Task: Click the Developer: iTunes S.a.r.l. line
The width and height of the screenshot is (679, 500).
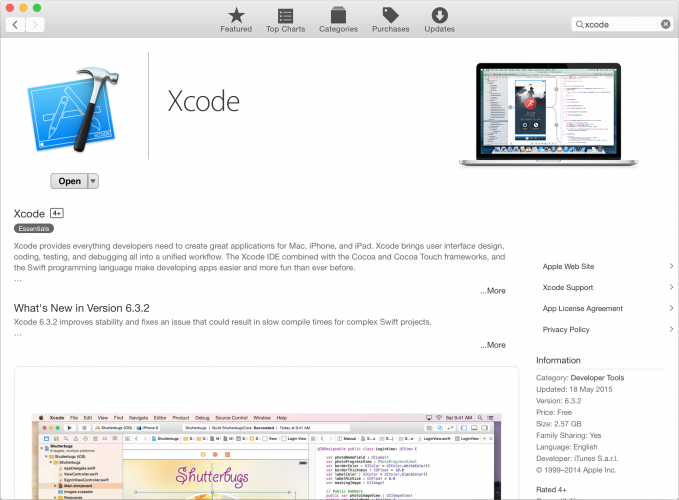Action: tap(577, 458)
